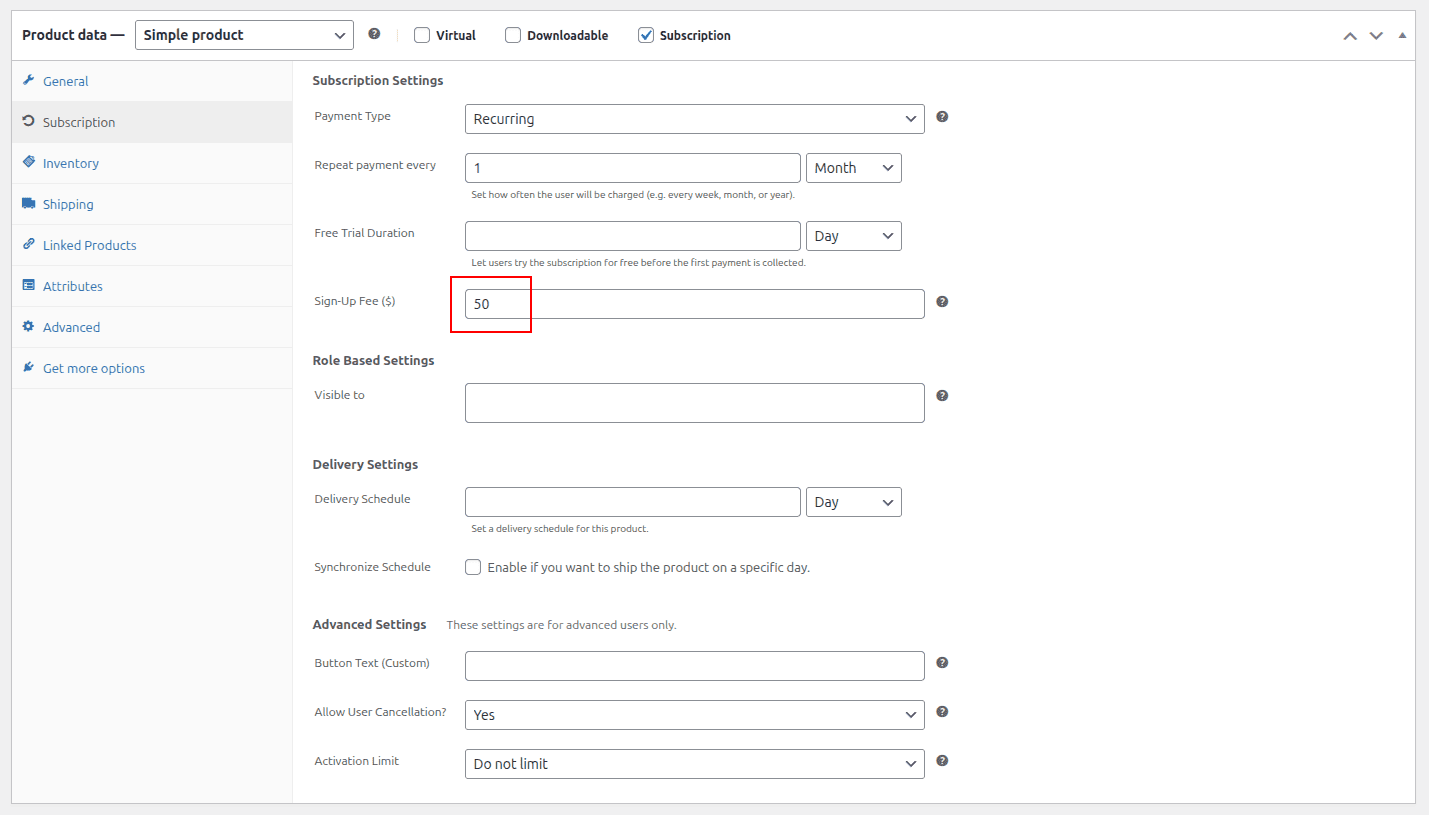This screenshot has height=815, width=1429.
Task: Open the Linked Products tab
Action: [89, 245]
